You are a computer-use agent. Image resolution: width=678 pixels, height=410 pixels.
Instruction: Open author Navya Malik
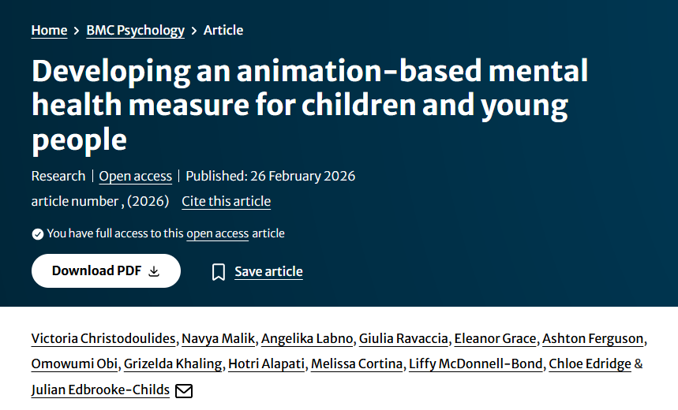point(219,338)
